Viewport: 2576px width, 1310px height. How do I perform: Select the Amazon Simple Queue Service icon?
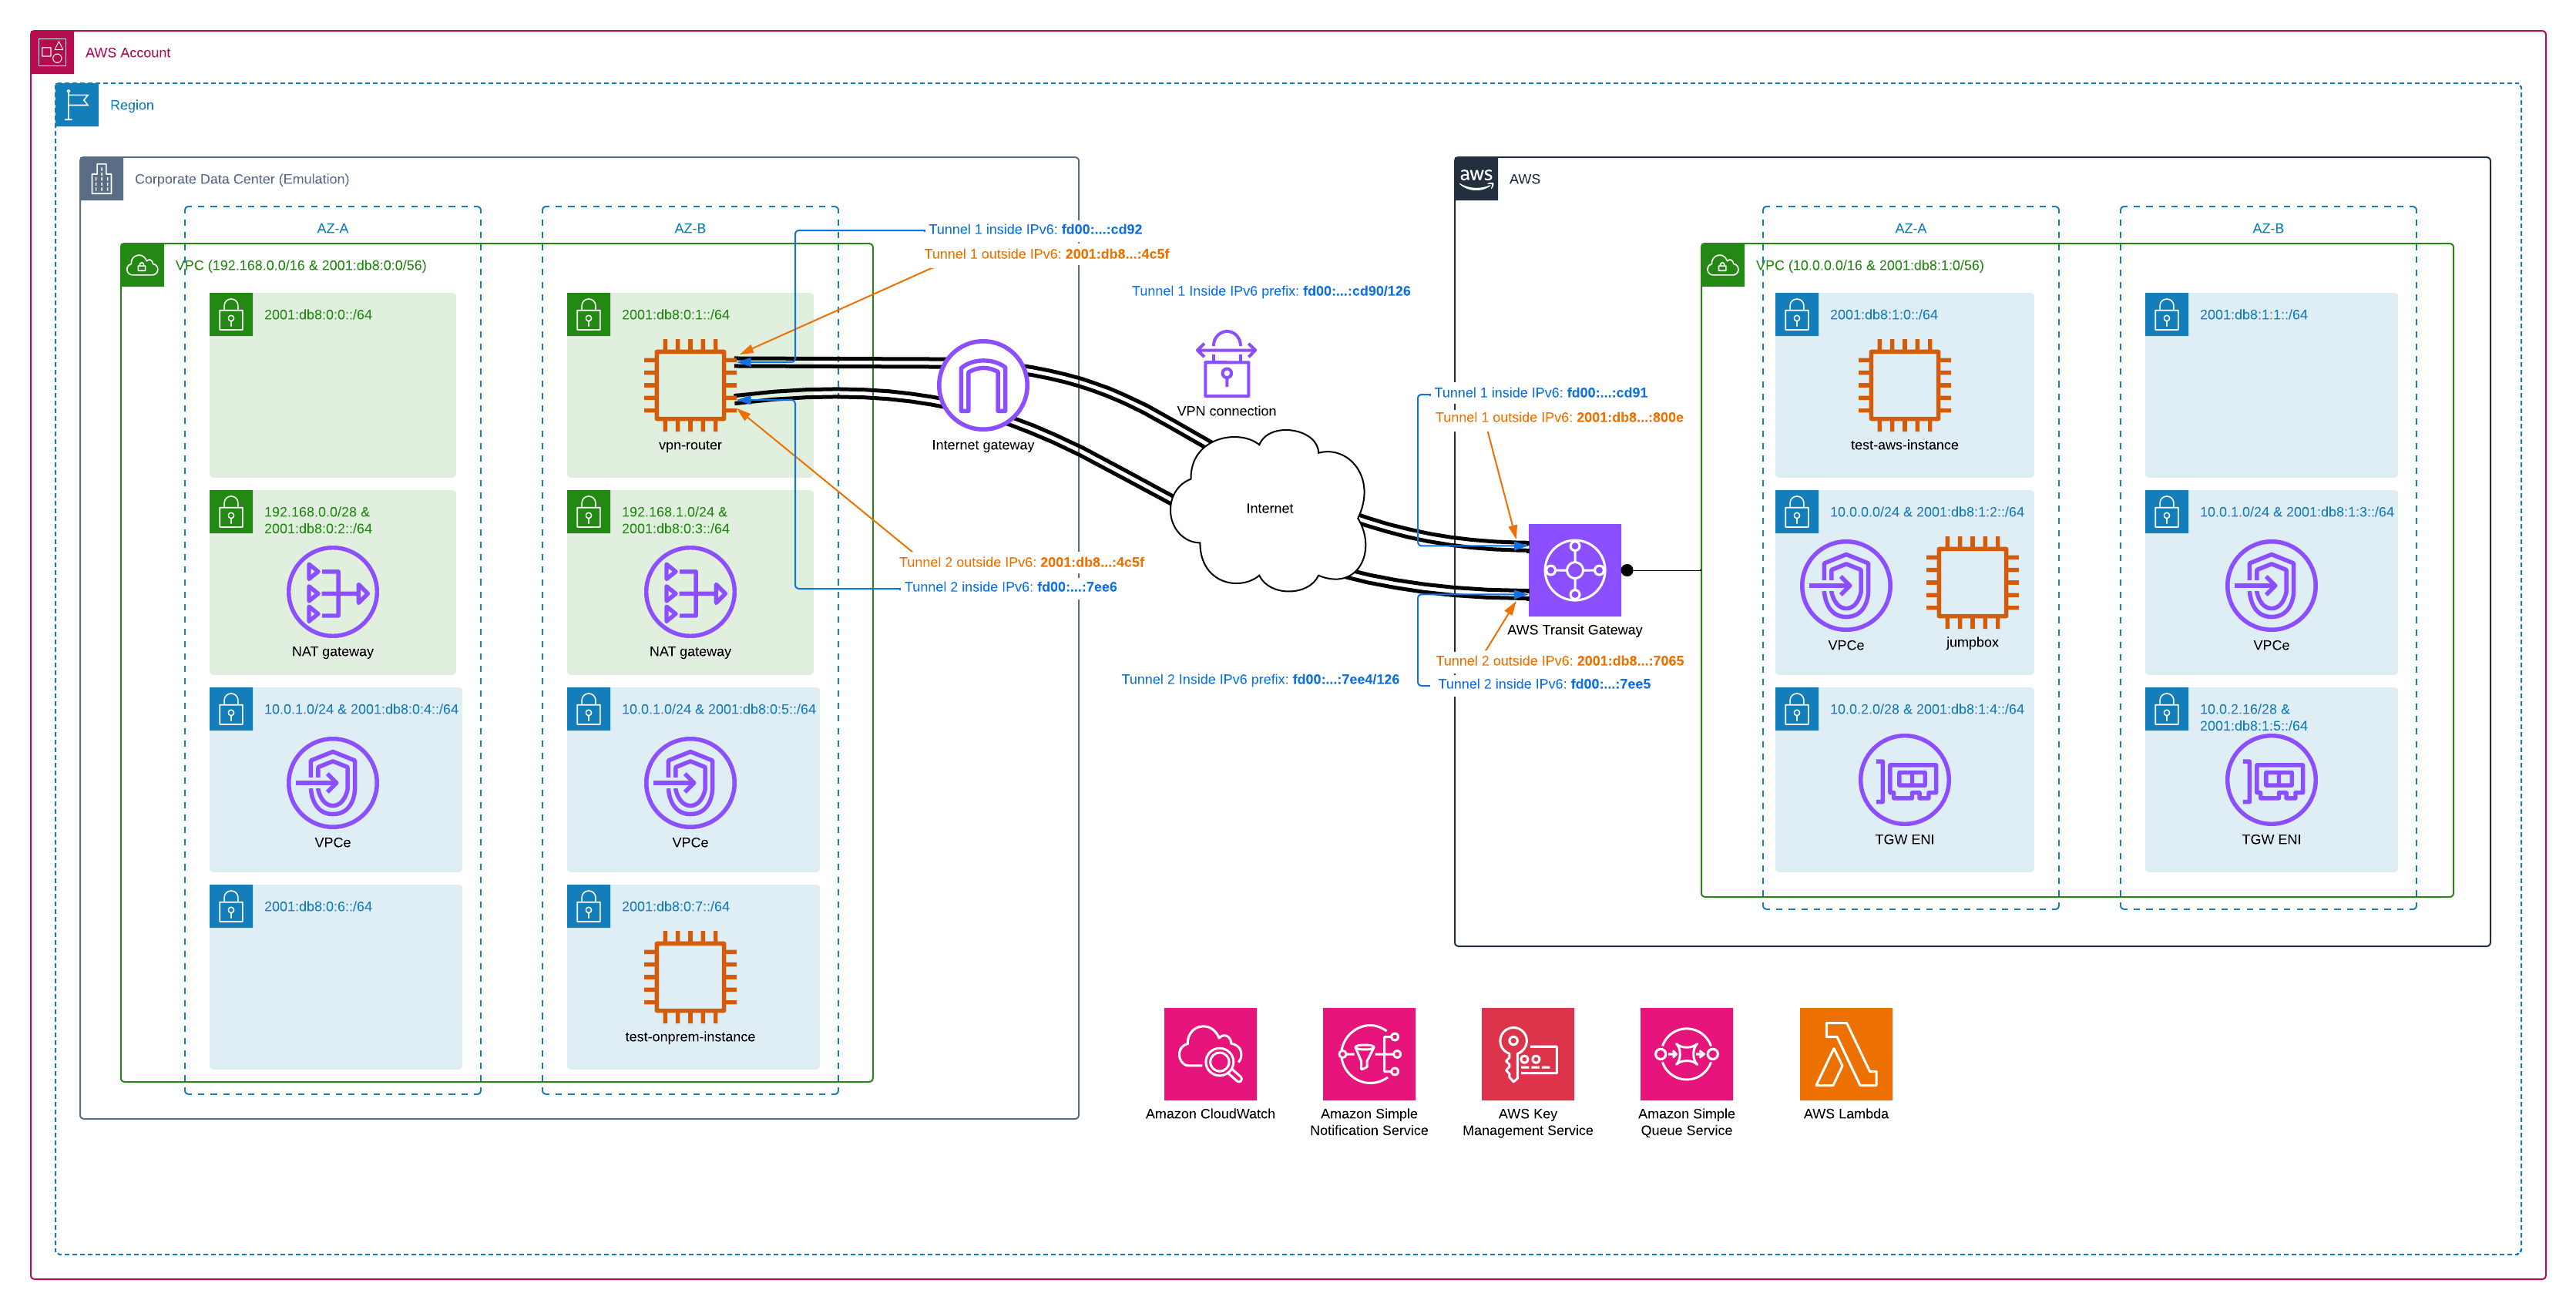[x=1686, y=1053]
